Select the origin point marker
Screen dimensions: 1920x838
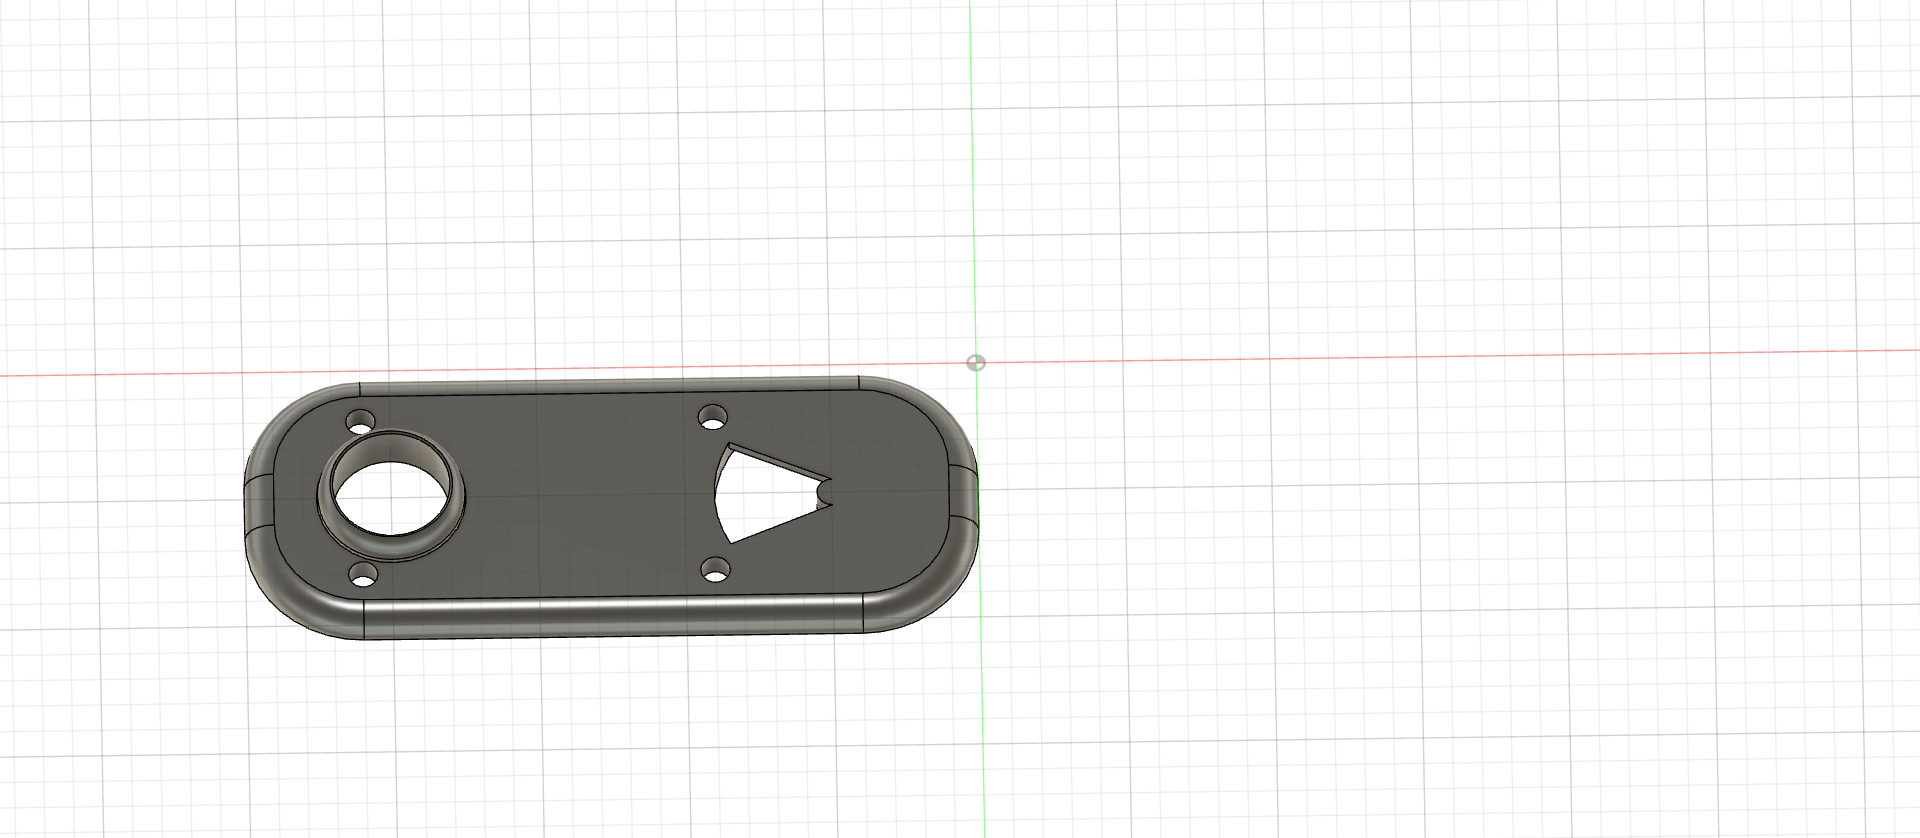(x=976, y=363)
